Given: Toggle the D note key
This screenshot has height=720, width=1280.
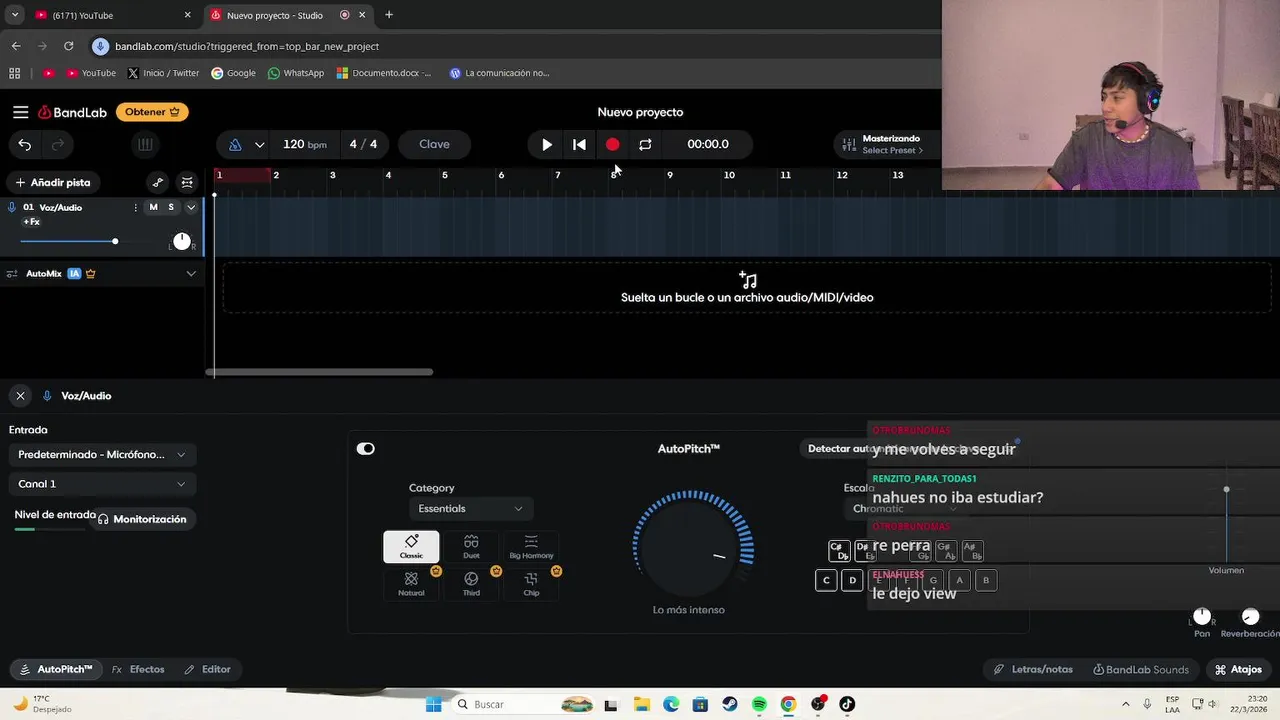Looking at the screenshot, I should [852, 580].
